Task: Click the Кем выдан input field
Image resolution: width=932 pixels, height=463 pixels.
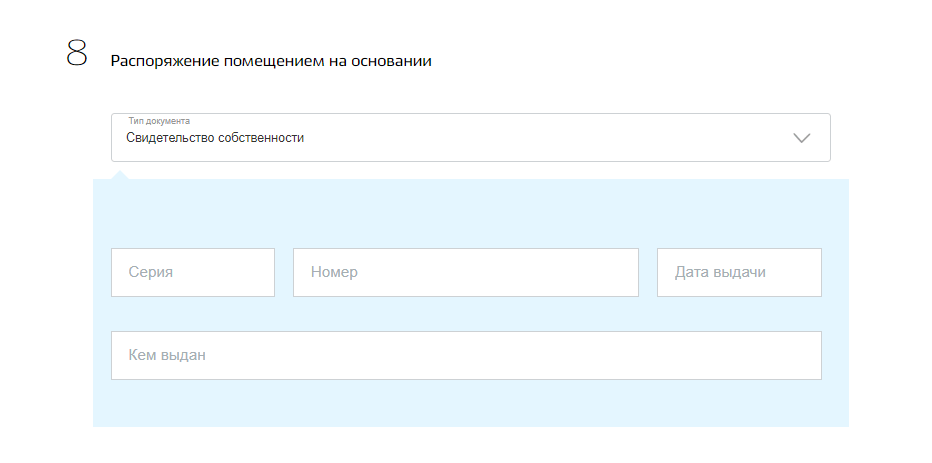Action: click(467, 355)
